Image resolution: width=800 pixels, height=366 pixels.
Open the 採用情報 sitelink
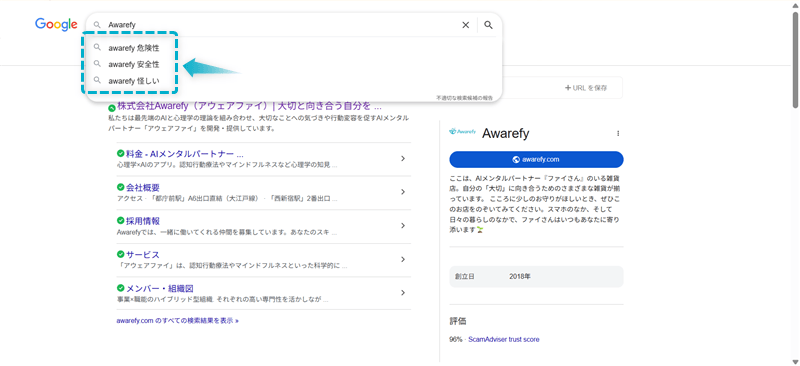click(143, 221)
